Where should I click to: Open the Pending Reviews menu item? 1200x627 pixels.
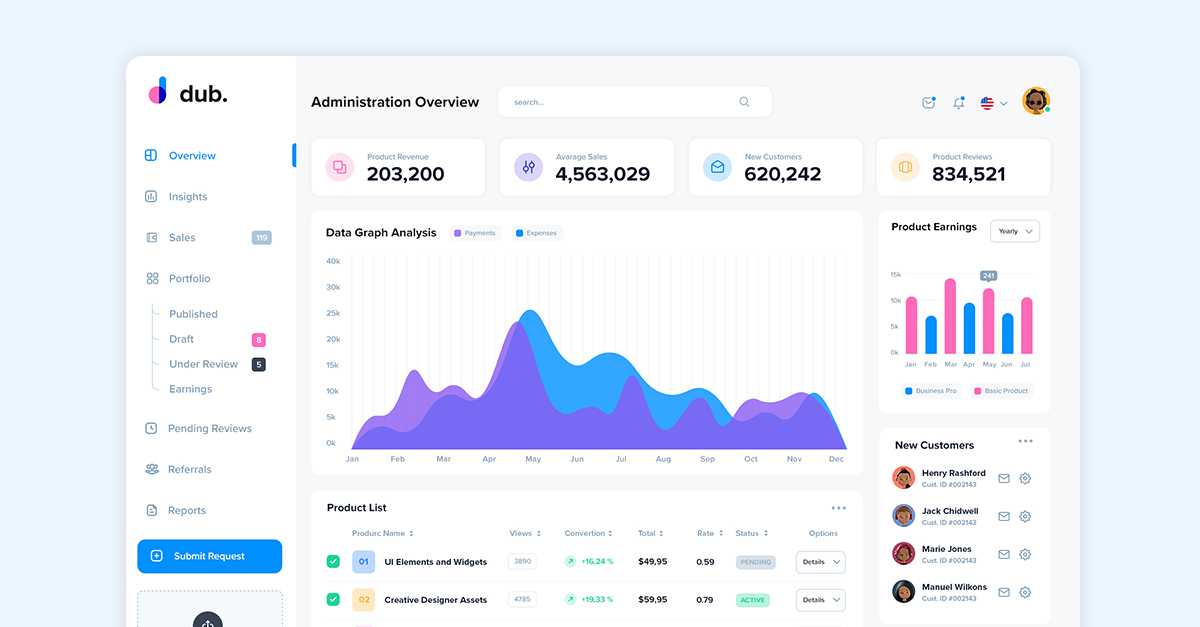(x=209, y=429)
